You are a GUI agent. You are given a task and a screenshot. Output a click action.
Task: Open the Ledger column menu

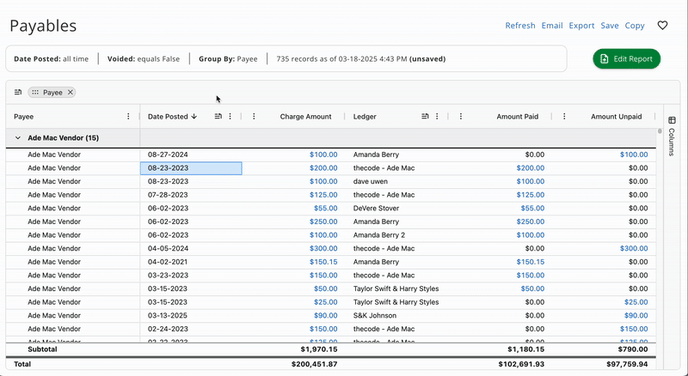click(437, 116)
